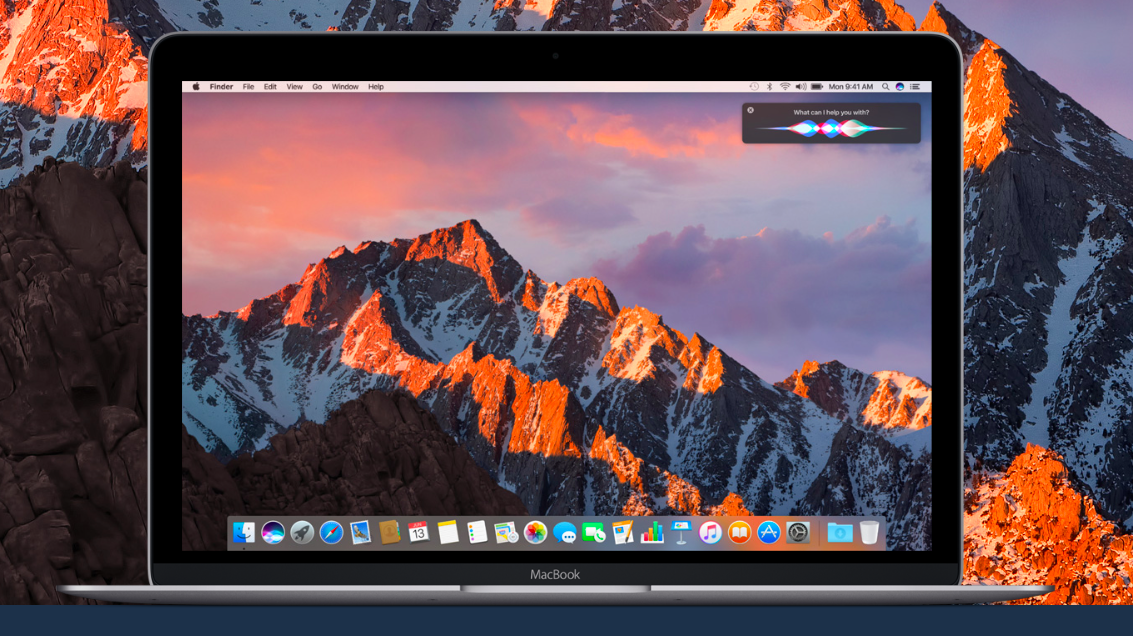
Task: Open System Preferences gear icon
Action: point(798,533)
